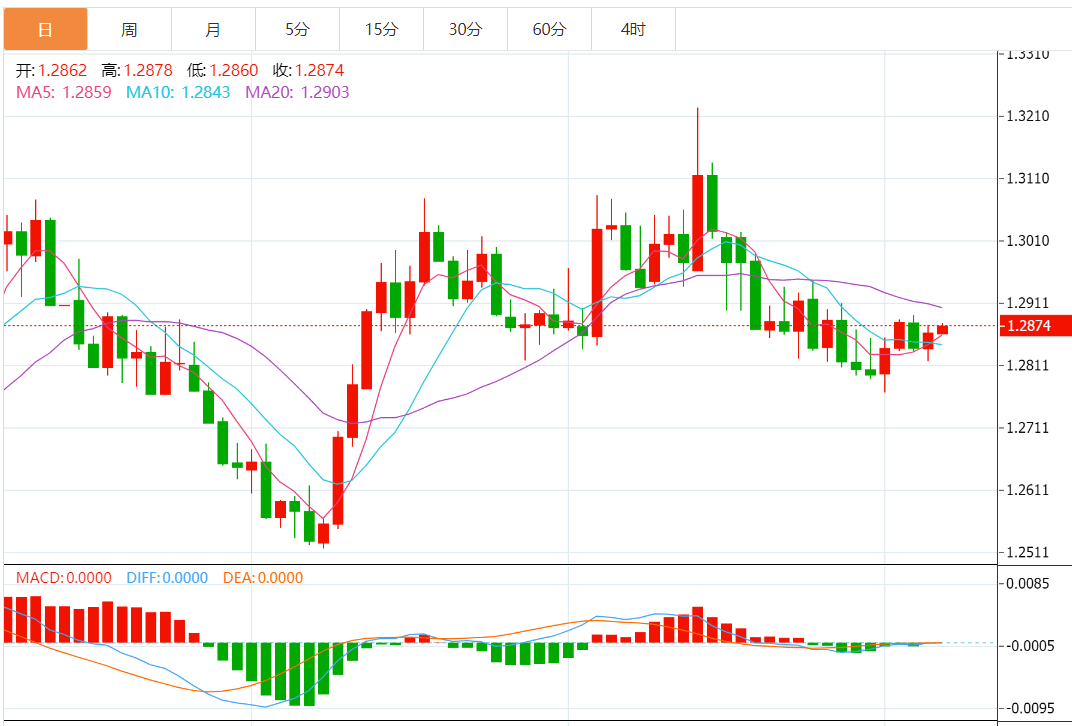Click the latest rightmost red candlestick
Image resolution: width=1072 pixels, height=726 pixels.
[942, 330]
